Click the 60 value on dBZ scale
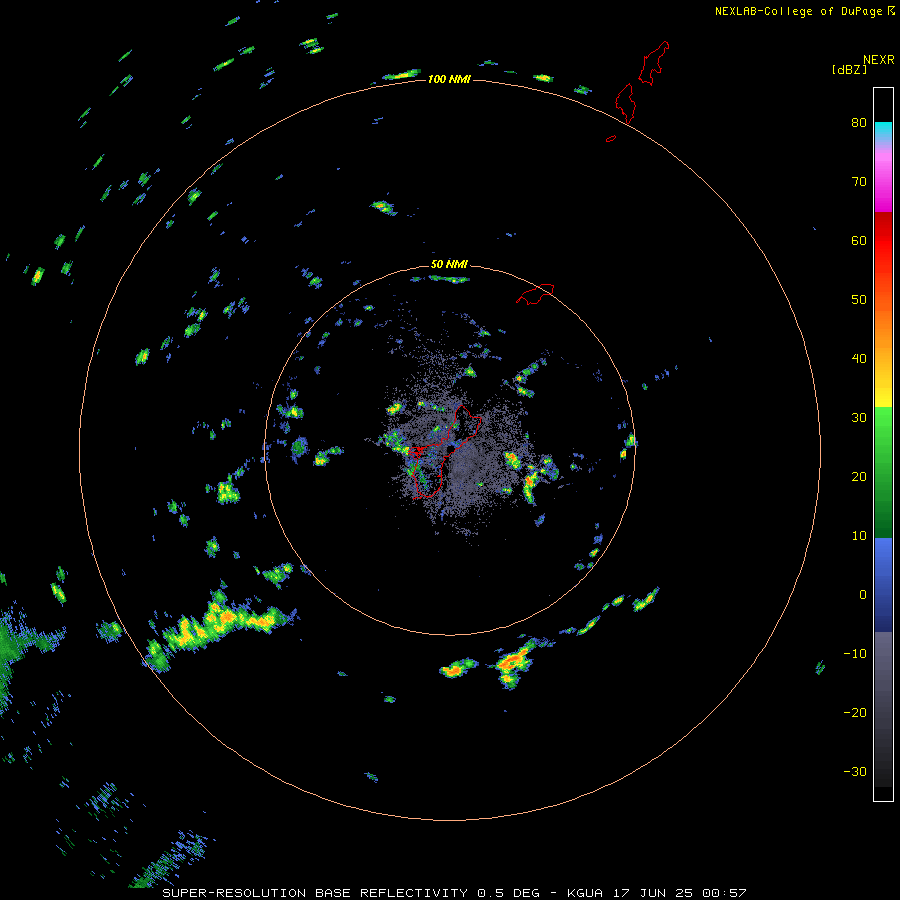The height and width of the screenshot is (900, 900). pos(859,240)
